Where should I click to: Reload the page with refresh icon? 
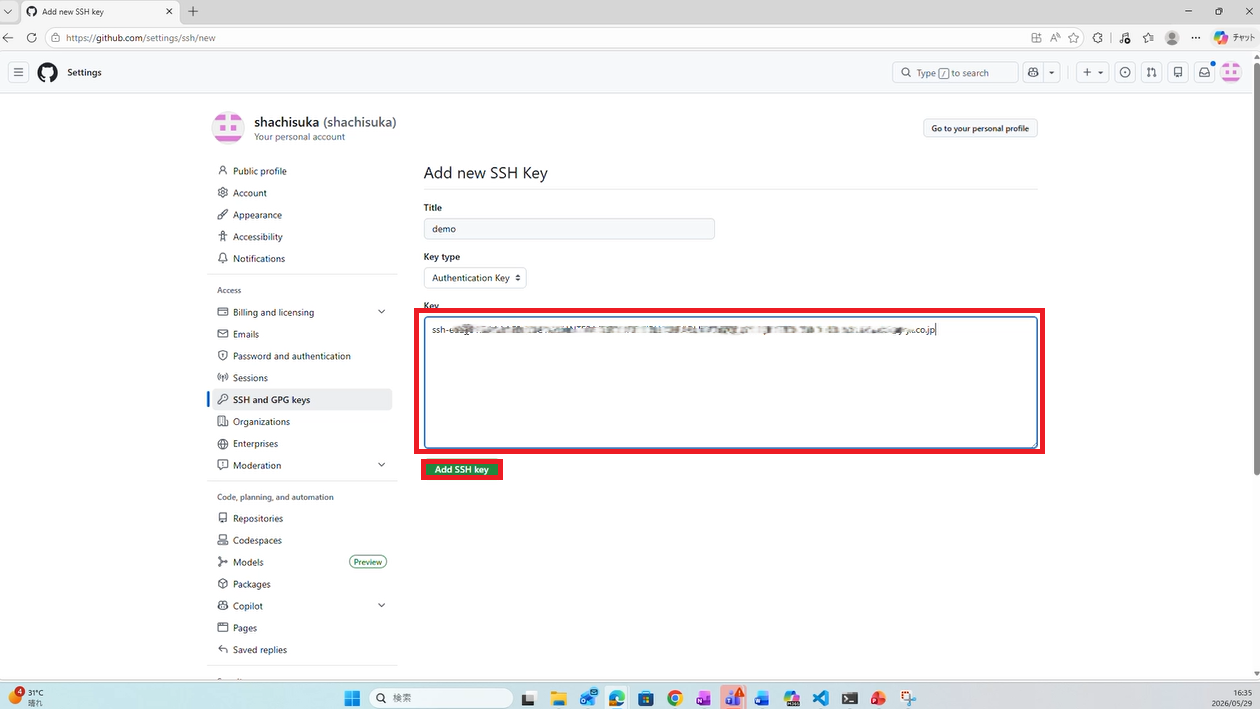(x=31, y=38)
